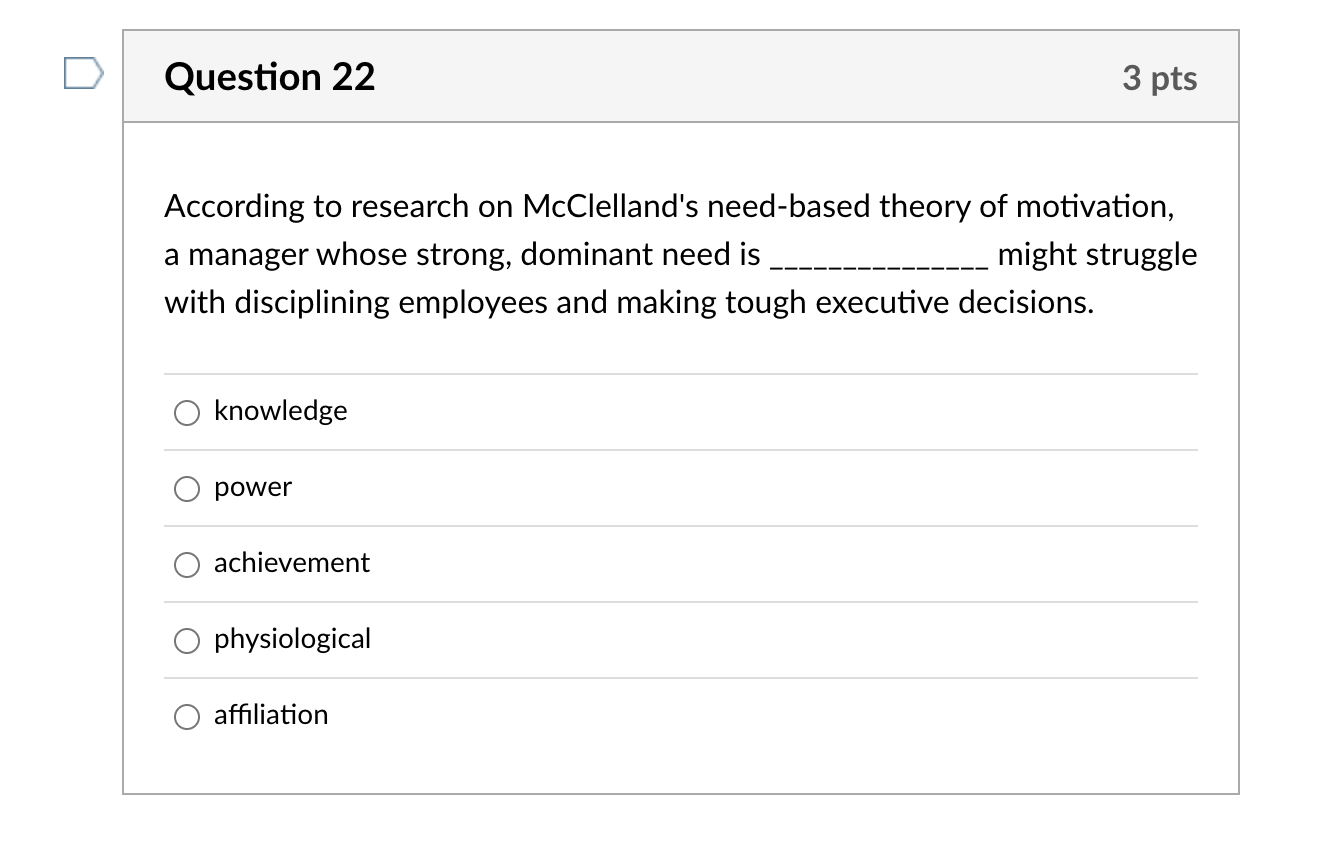This screenshot has width=1322, height=844.
Task: Click the last answer row for "affiliation"
Action: (x=600, y=715)
